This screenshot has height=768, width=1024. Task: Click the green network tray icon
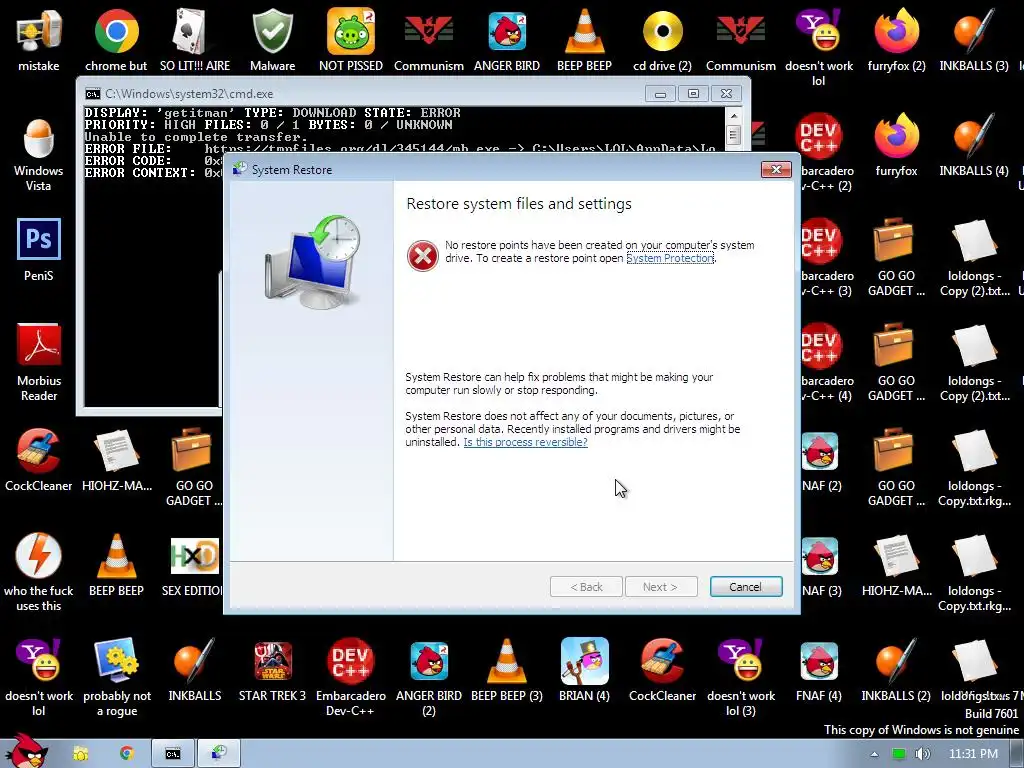tap(899, 754)
